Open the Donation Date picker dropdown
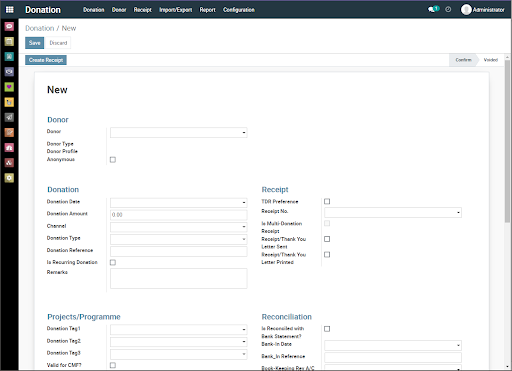This screenshot has width=512, height=371. [179, 203]
